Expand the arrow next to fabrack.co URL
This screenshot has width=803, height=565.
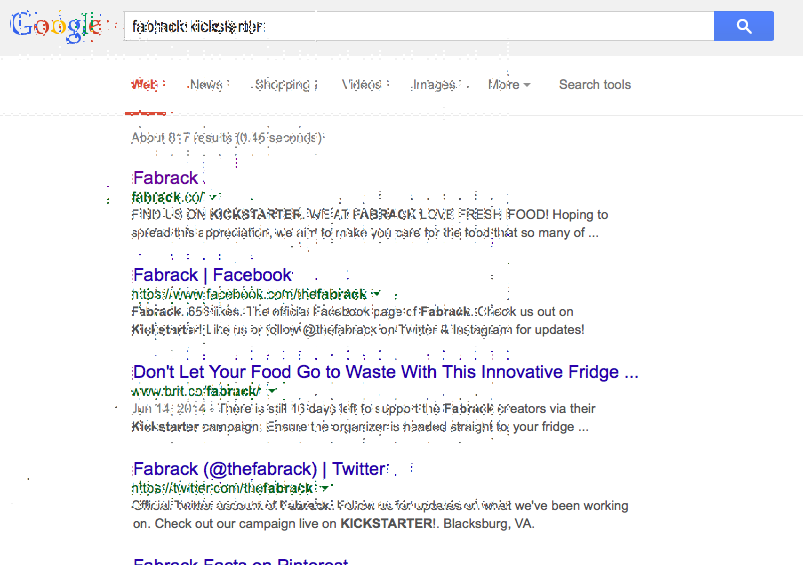214,196
